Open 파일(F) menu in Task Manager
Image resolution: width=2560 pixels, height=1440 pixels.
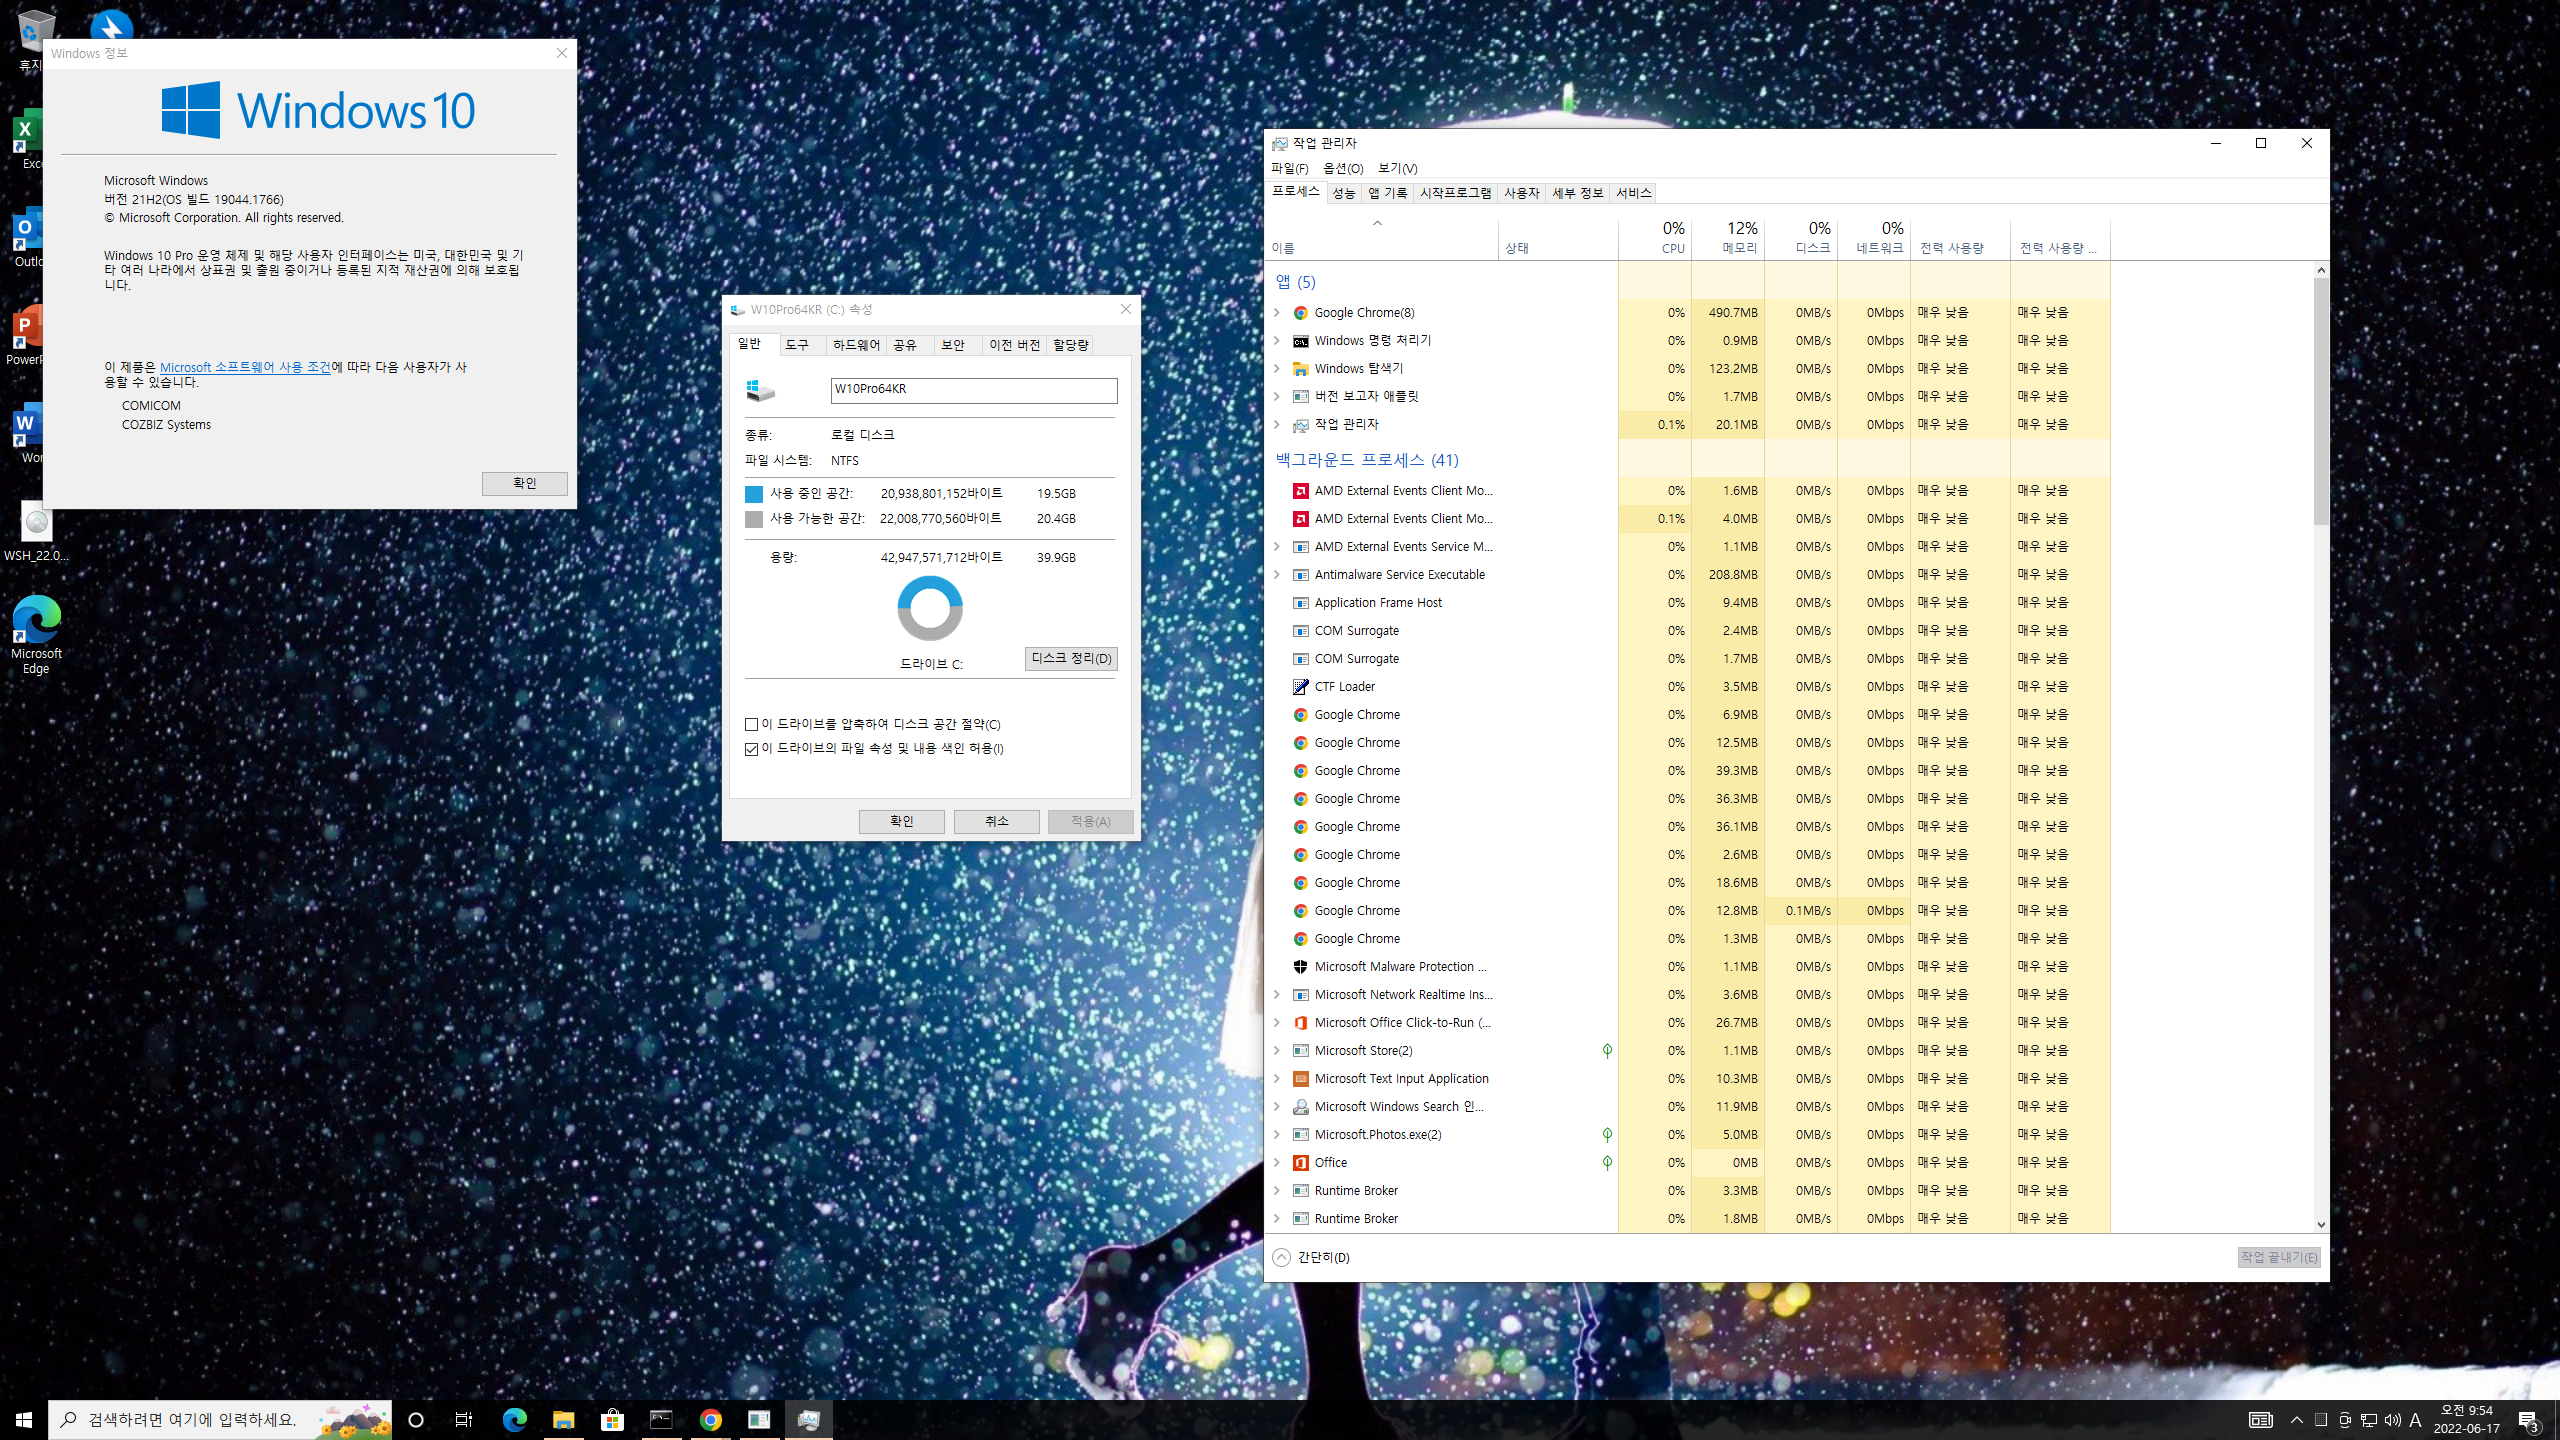pyautogui.click(x=1289, y=168)
